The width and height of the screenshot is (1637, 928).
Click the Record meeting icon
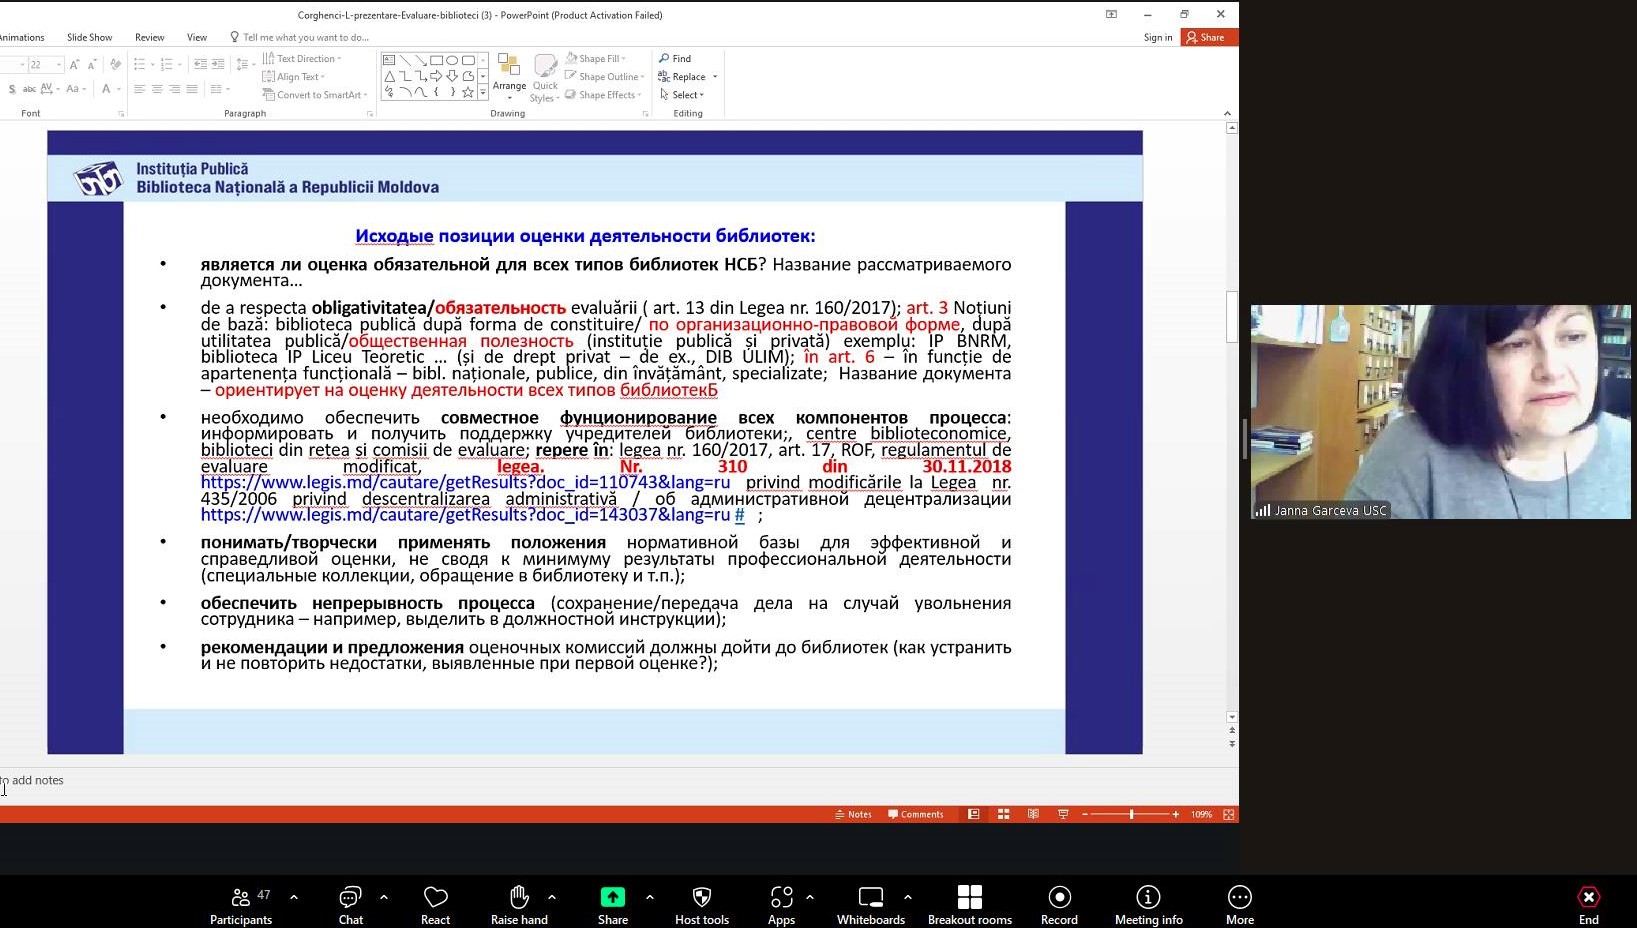[x=1059, y=897]
